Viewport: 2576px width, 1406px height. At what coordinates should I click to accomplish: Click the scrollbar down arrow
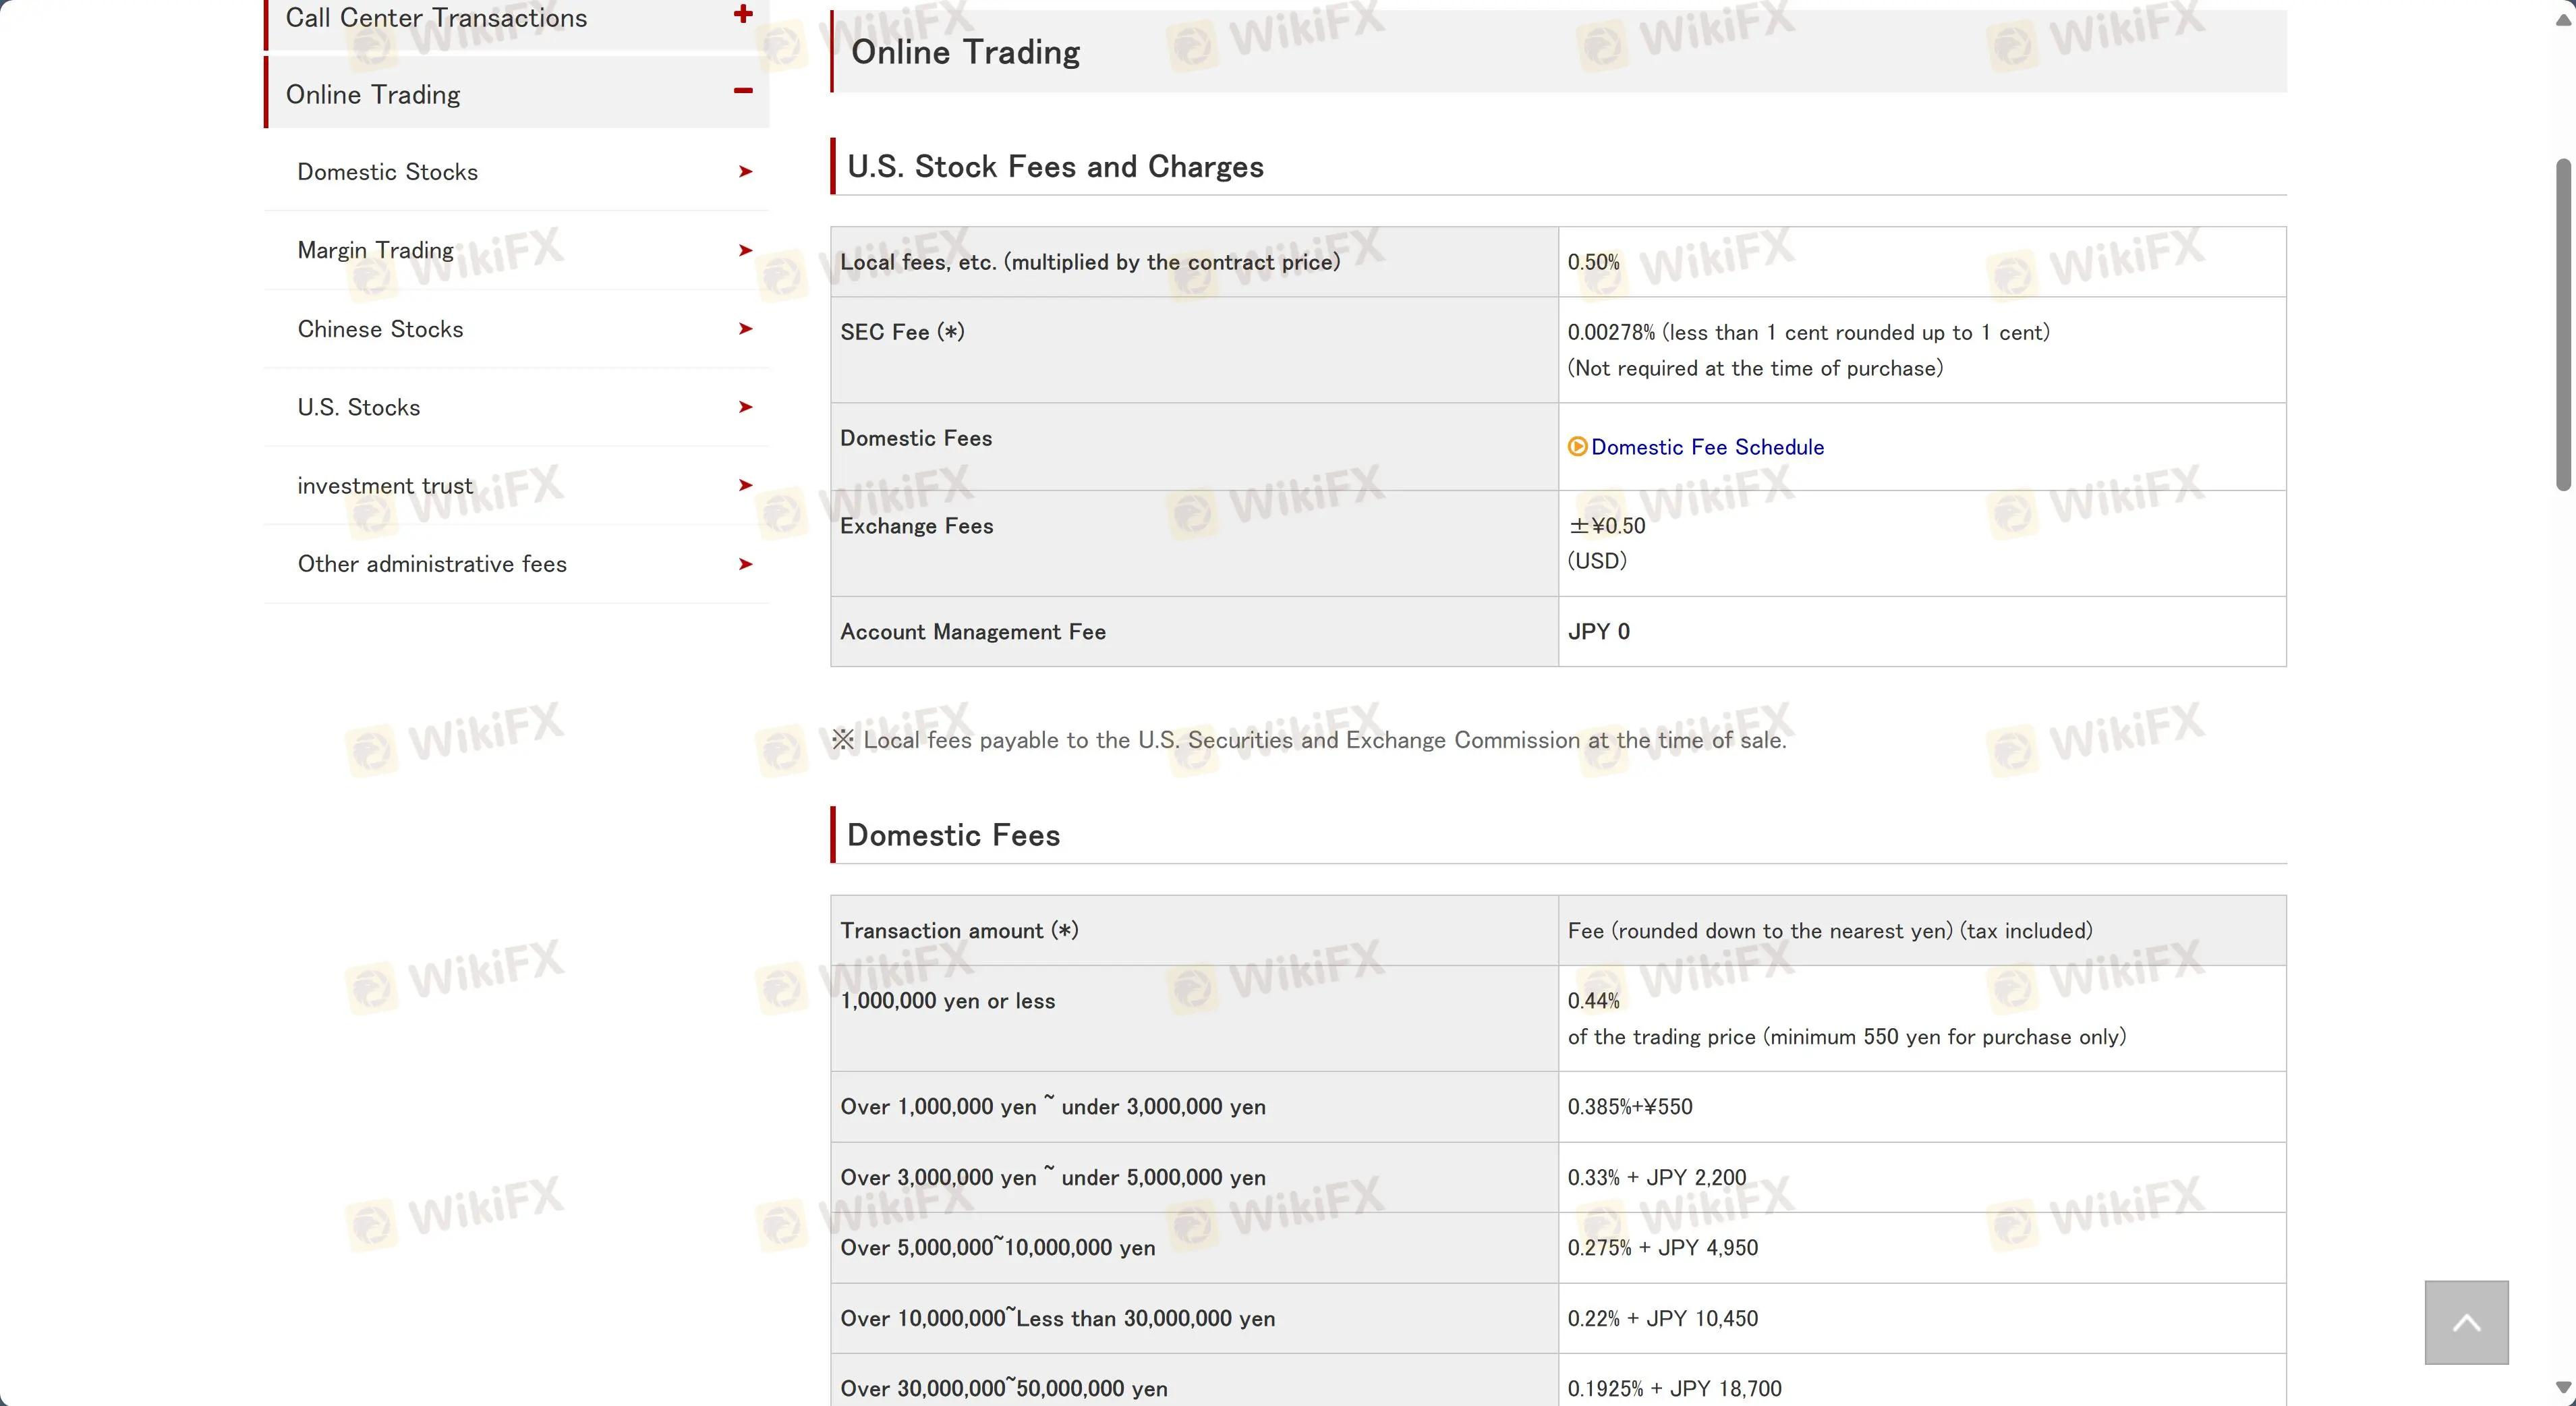[x=2563, y=1388]
